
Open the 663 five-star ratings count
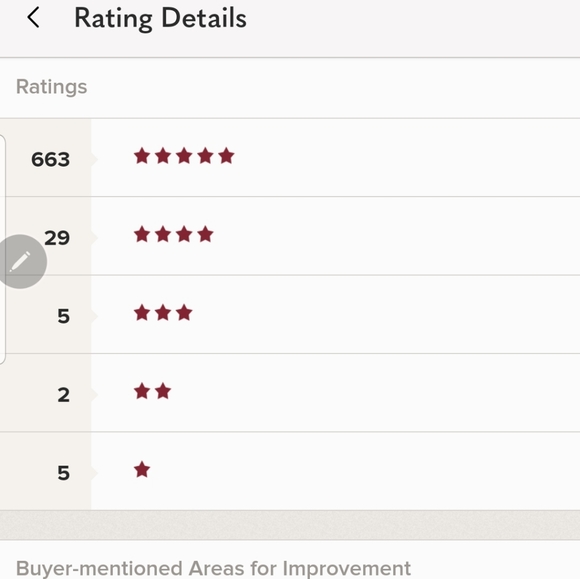[51, 159]
